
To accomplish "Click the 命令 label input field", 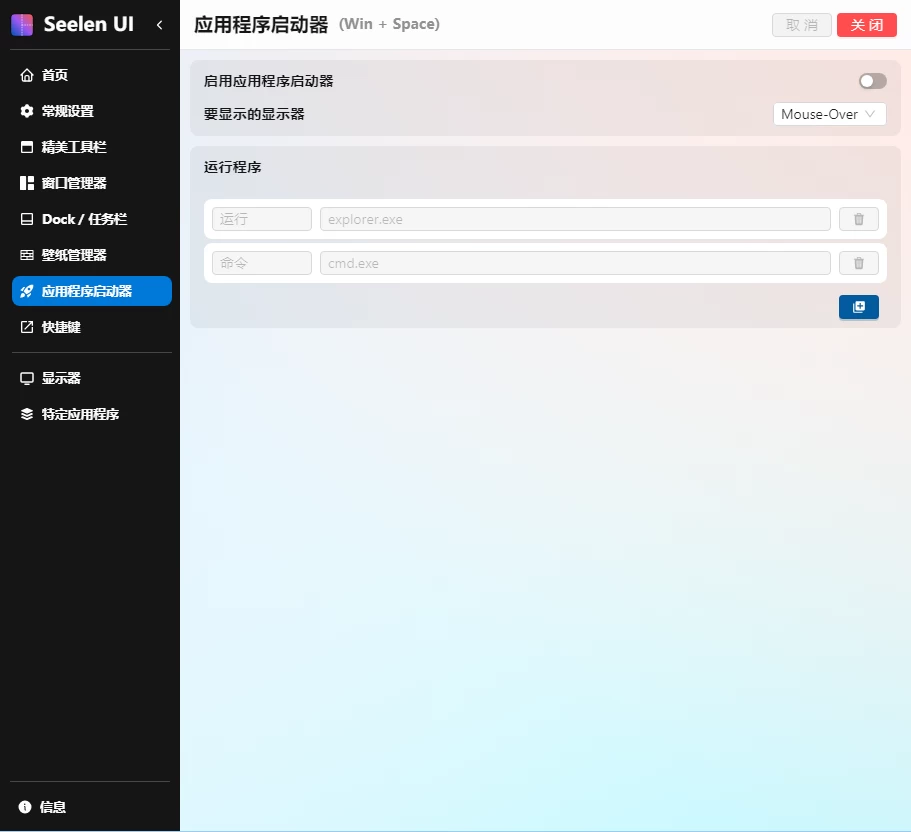I will (x=262, y=263).
